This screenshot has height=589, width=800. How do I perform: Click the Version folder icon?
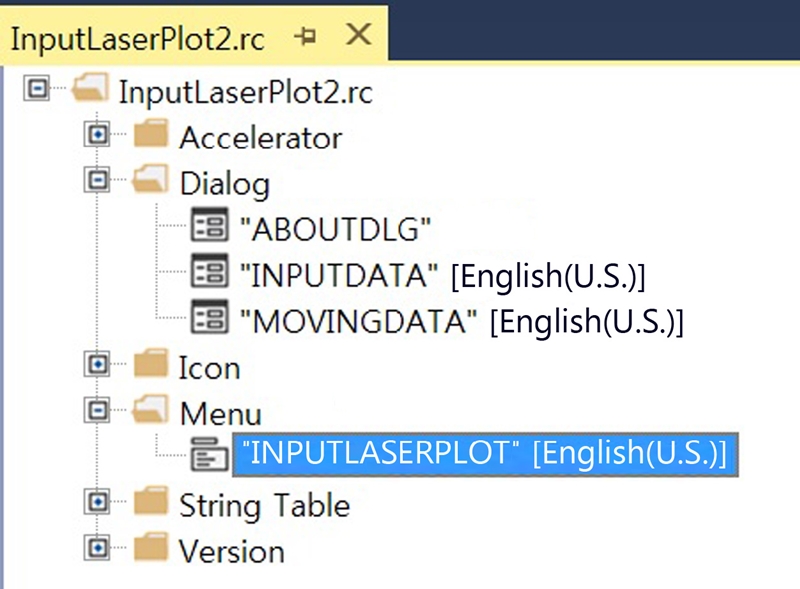pyautogui.click(x=150, y=548)
